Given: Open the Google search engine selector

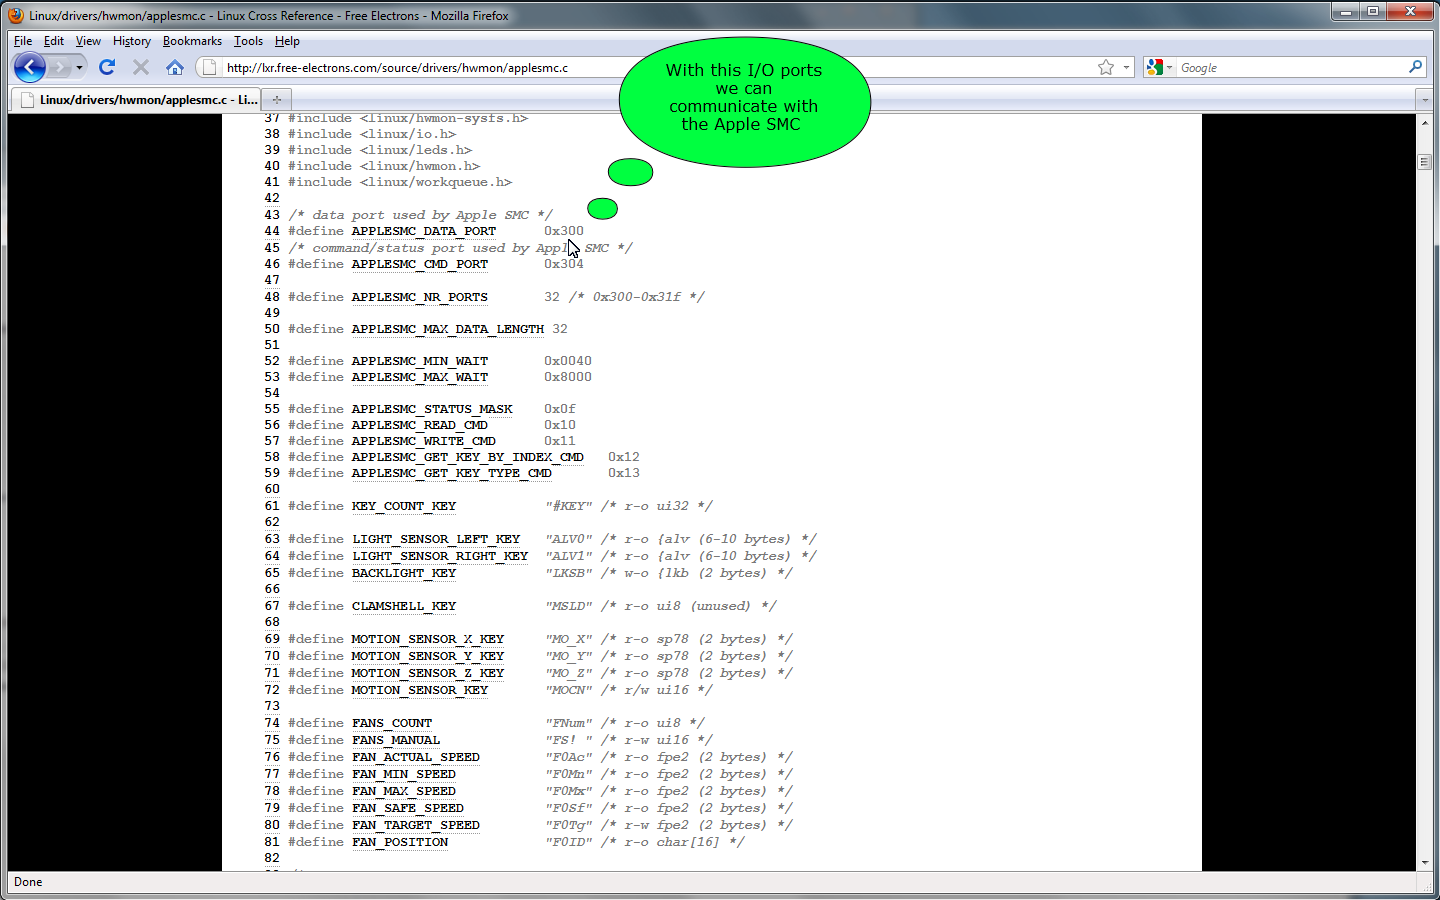Looking at the screenshot, I should tap(1159, 67).
